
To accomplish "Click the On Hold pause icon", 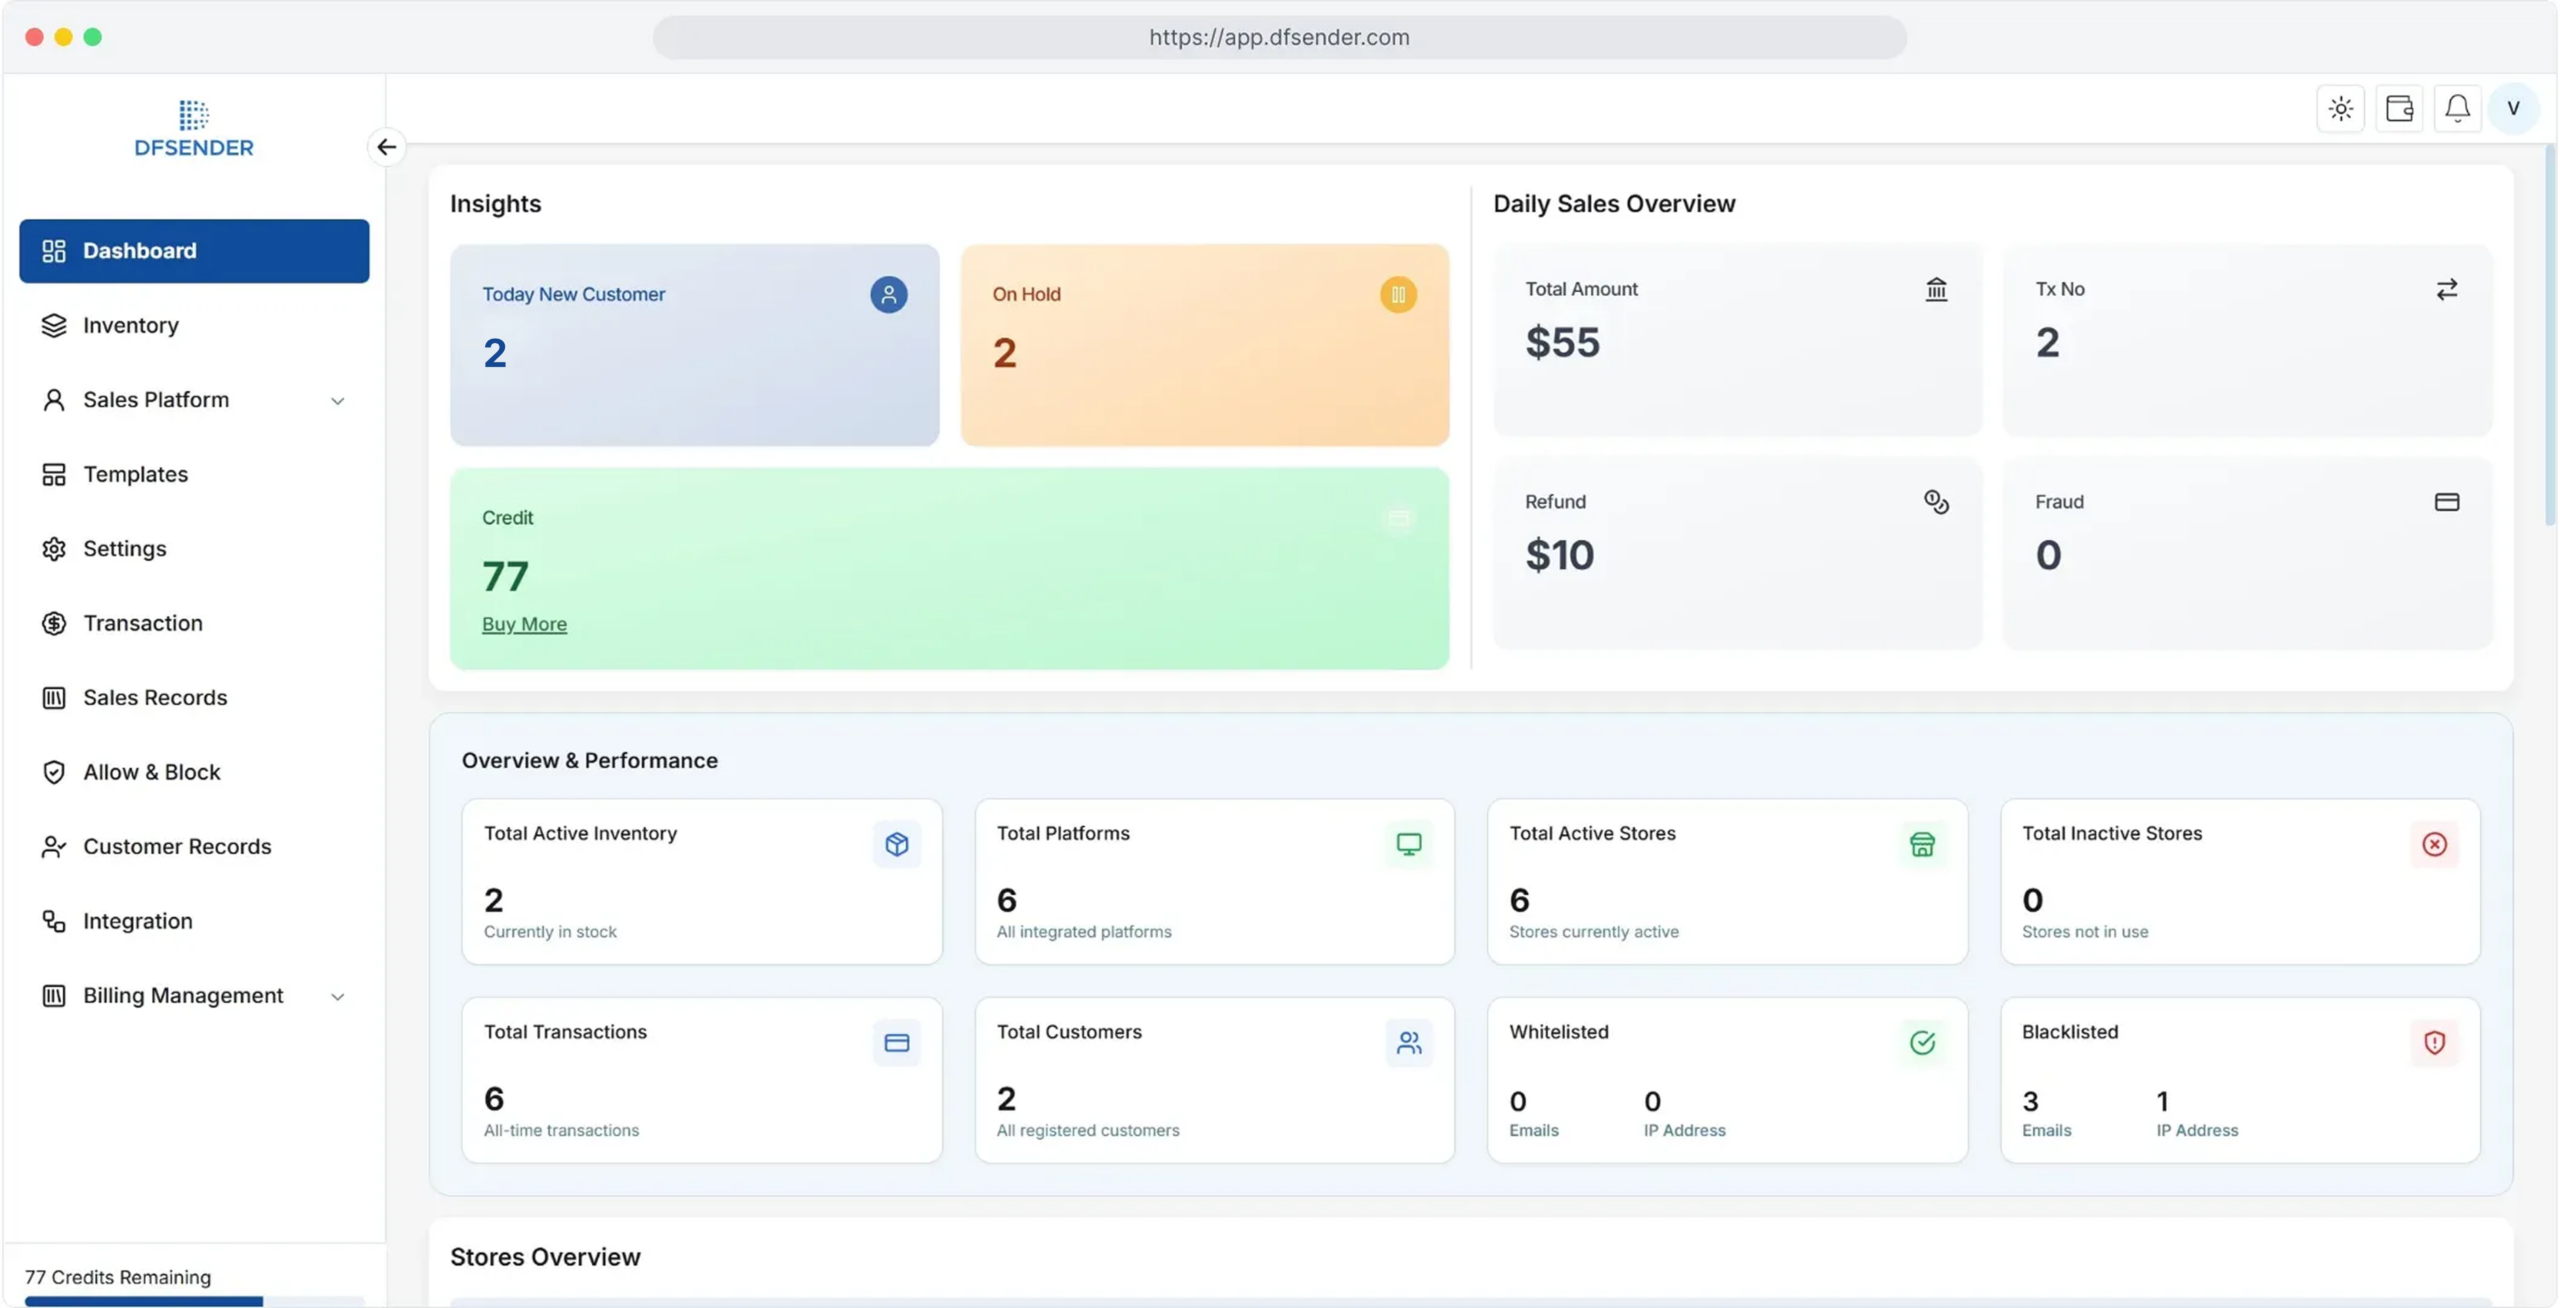I will pyautogui.click(x=1398, y=294).
